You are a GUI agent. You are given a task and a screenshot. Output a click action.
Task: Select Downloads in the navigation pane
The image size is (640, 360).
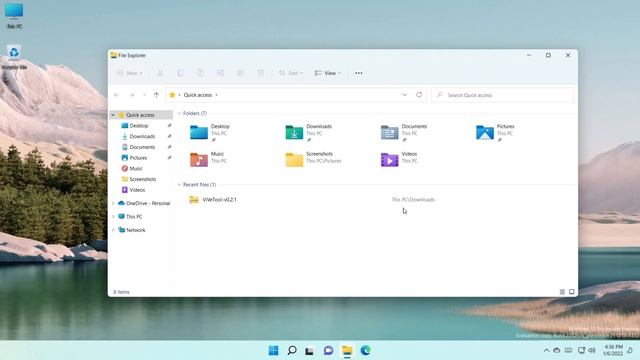(x=142, y=136)
